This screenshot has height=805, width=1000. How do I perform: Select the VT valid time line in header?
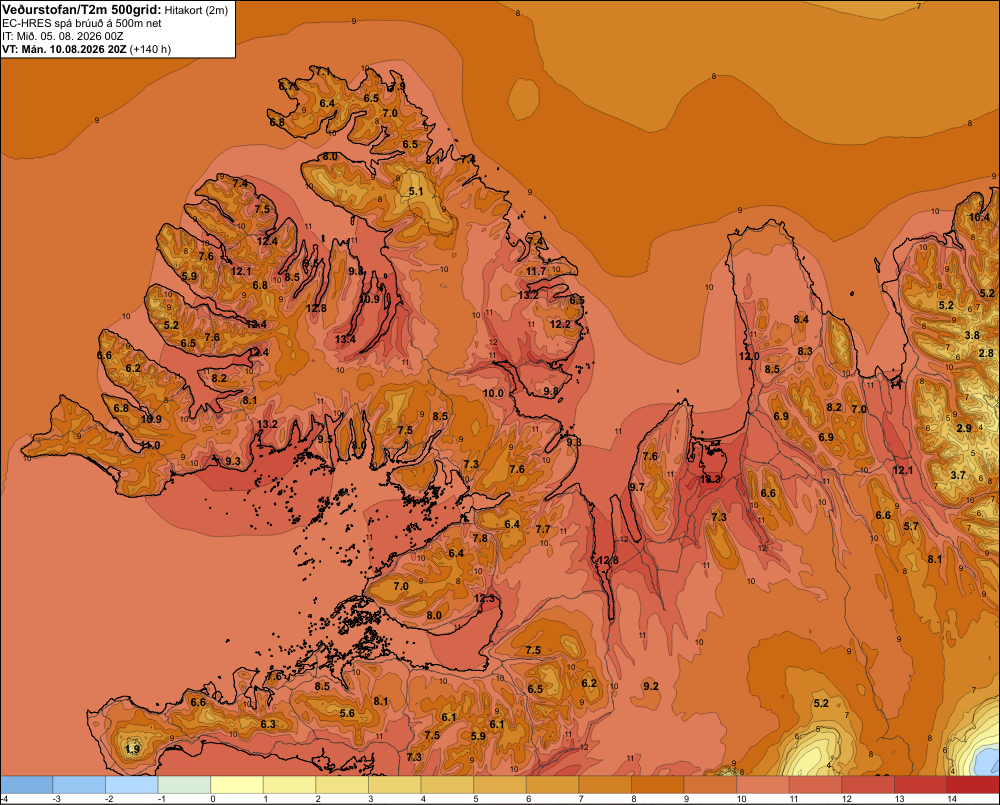[86, 49]
